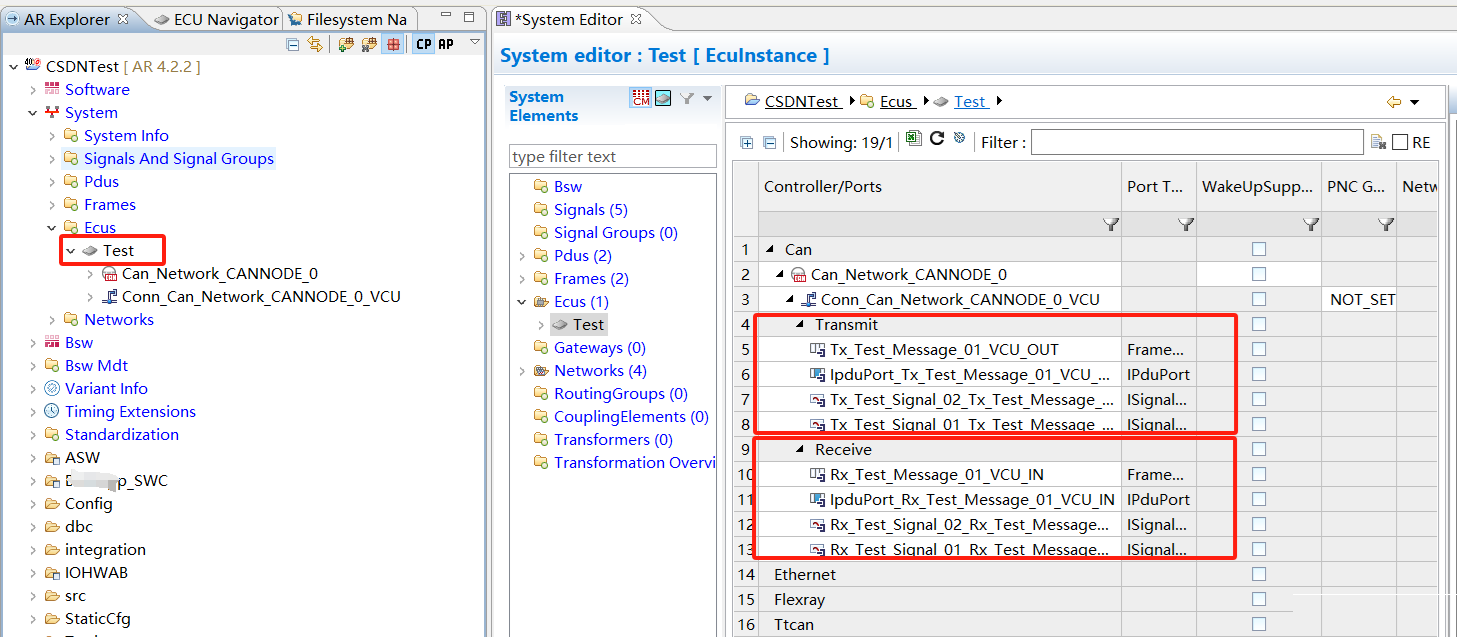Check WakeUpSupport box in Ethernet row
1457x637 pixels.
(1259, 574)
